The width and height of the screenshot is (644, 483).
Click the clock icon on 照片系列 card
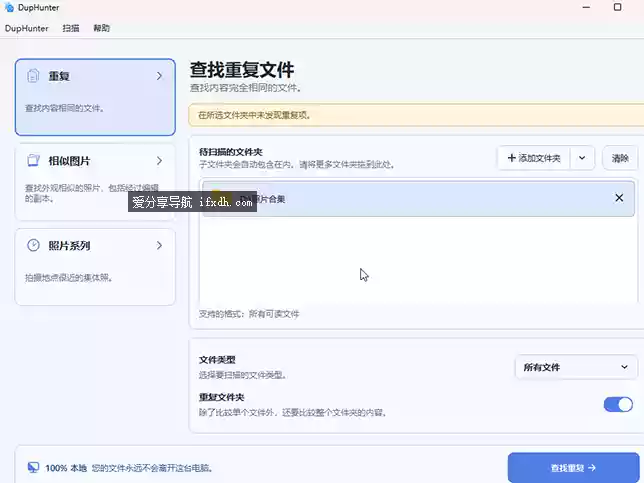tap(33, 245)
